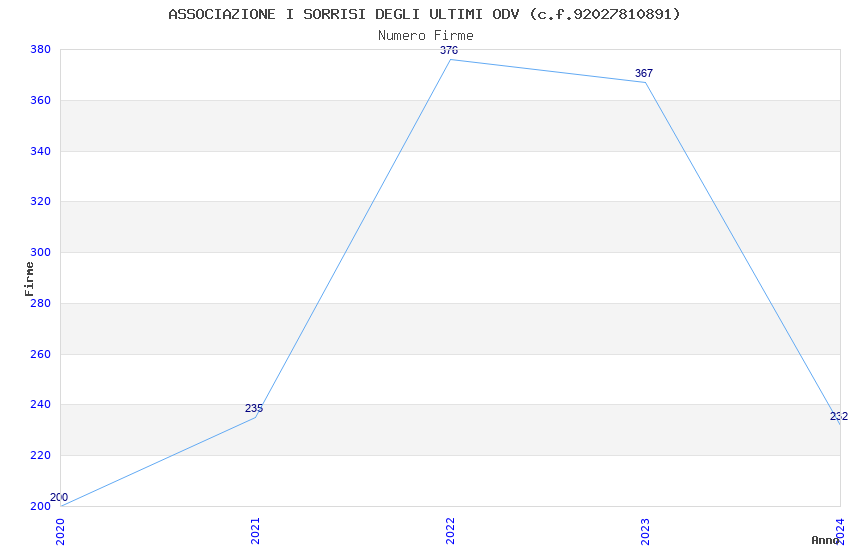Screen dimensions: 850x550
Task: Click the x-axis year 2022
Action: [450, 531]
